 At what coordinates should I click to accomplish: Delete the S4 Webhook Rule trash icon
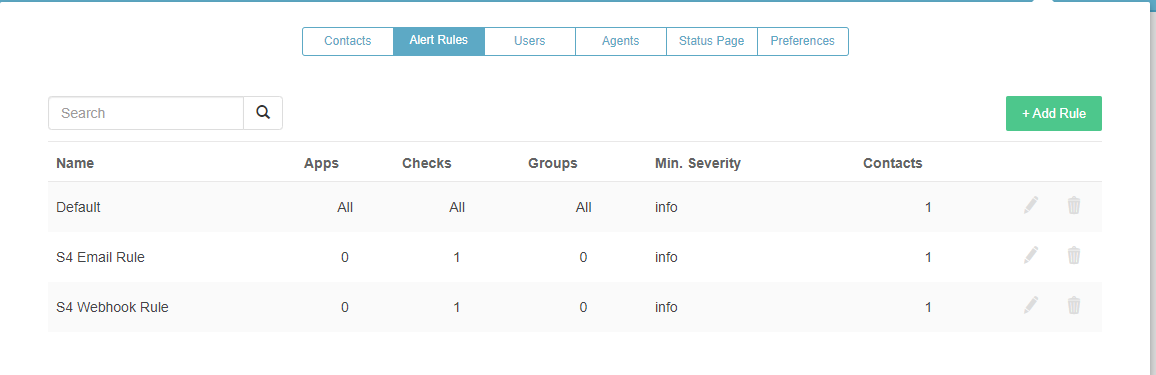(x=1074, y=305)
